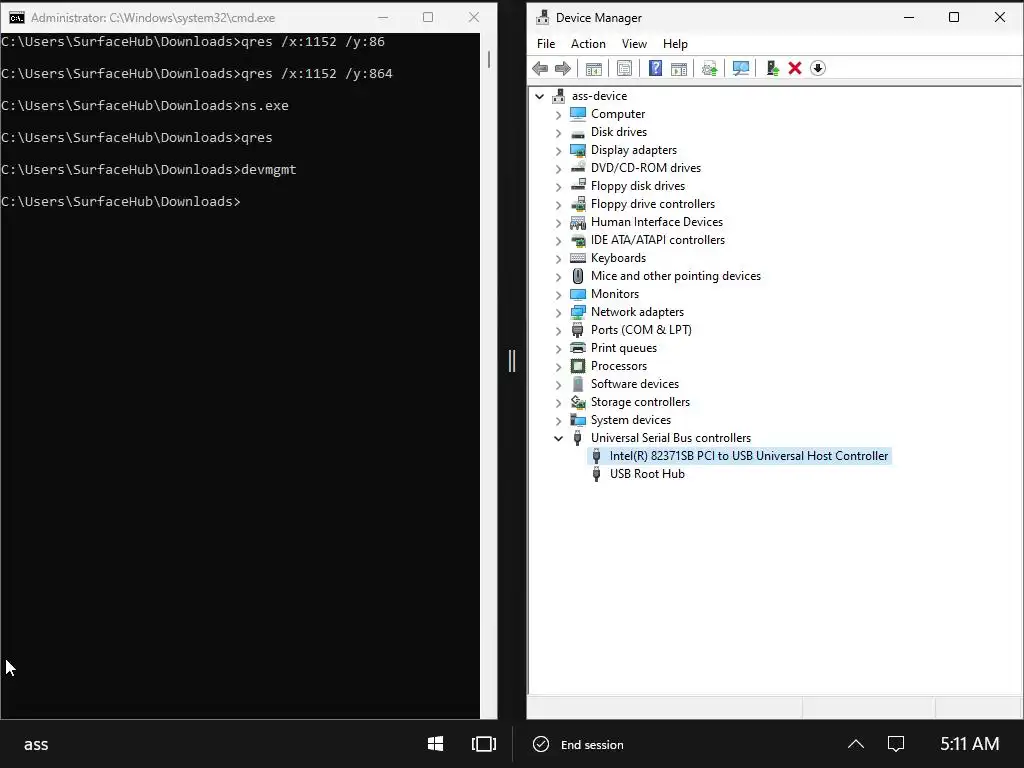The width and height of the screenshot is (1024, 768).
Task: Click the Mice and other pointing devices icon
Action: coord(578,276)
